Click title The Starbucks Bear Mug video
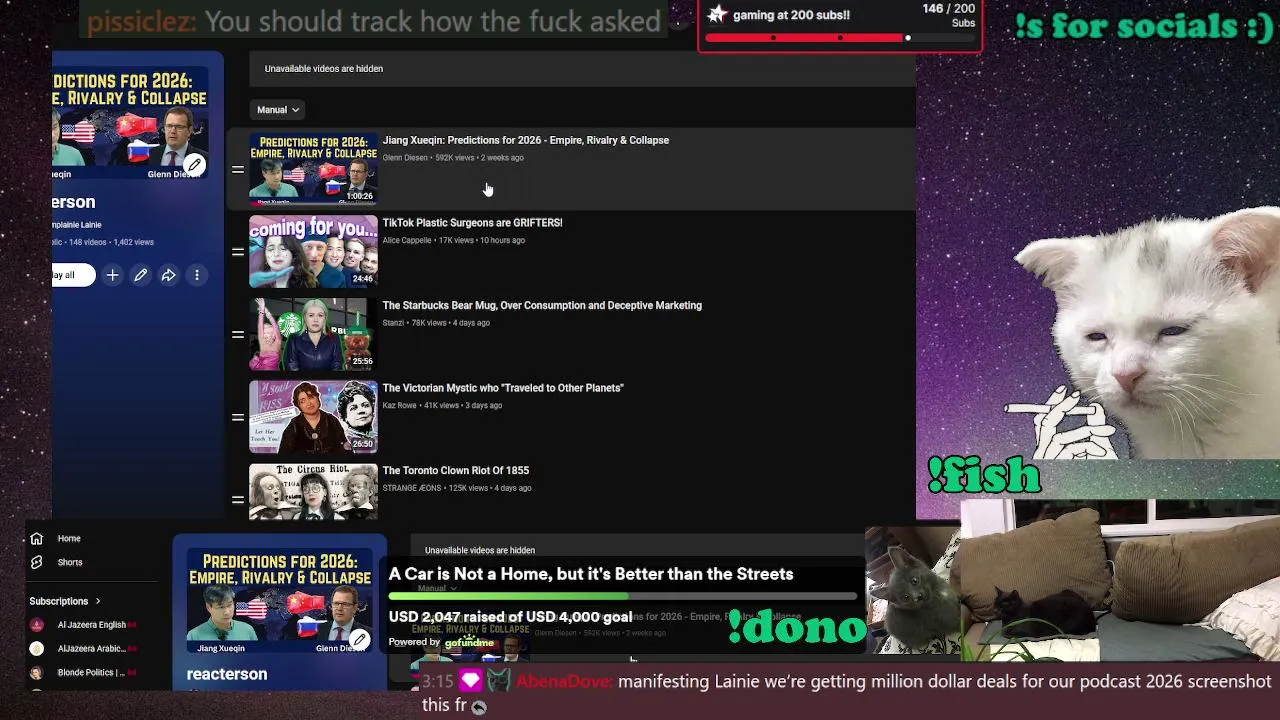The height and width of the screenshot is (720, 1280). tap(542, 306)
